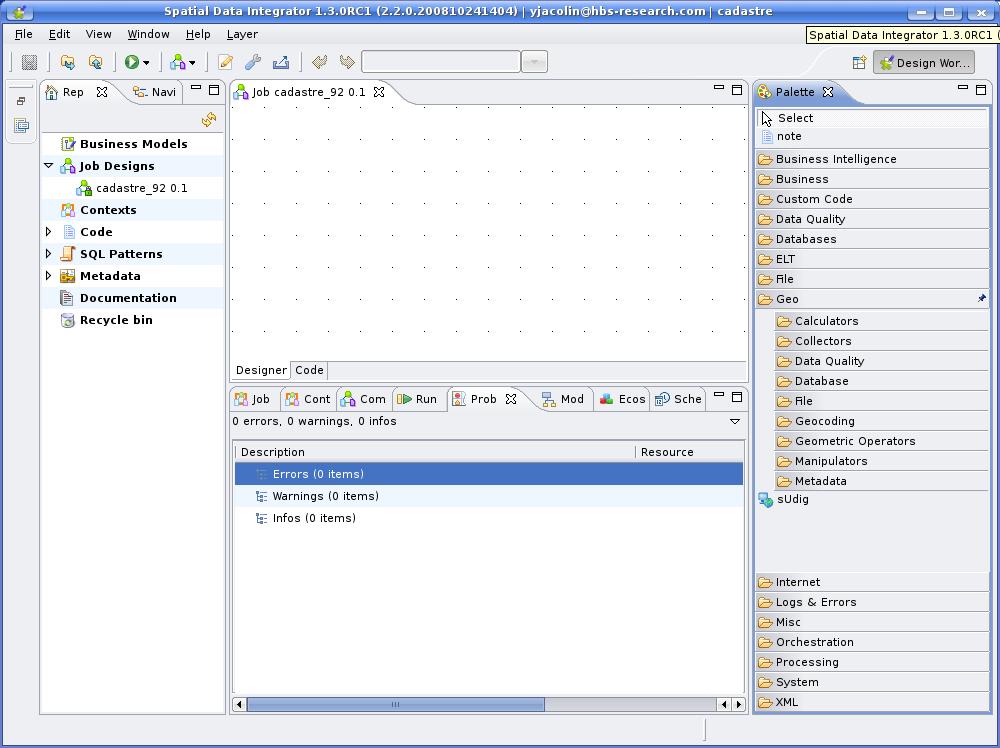Click the wrench settings toolbar icon

pyautogui.click(x=253, y=62)
